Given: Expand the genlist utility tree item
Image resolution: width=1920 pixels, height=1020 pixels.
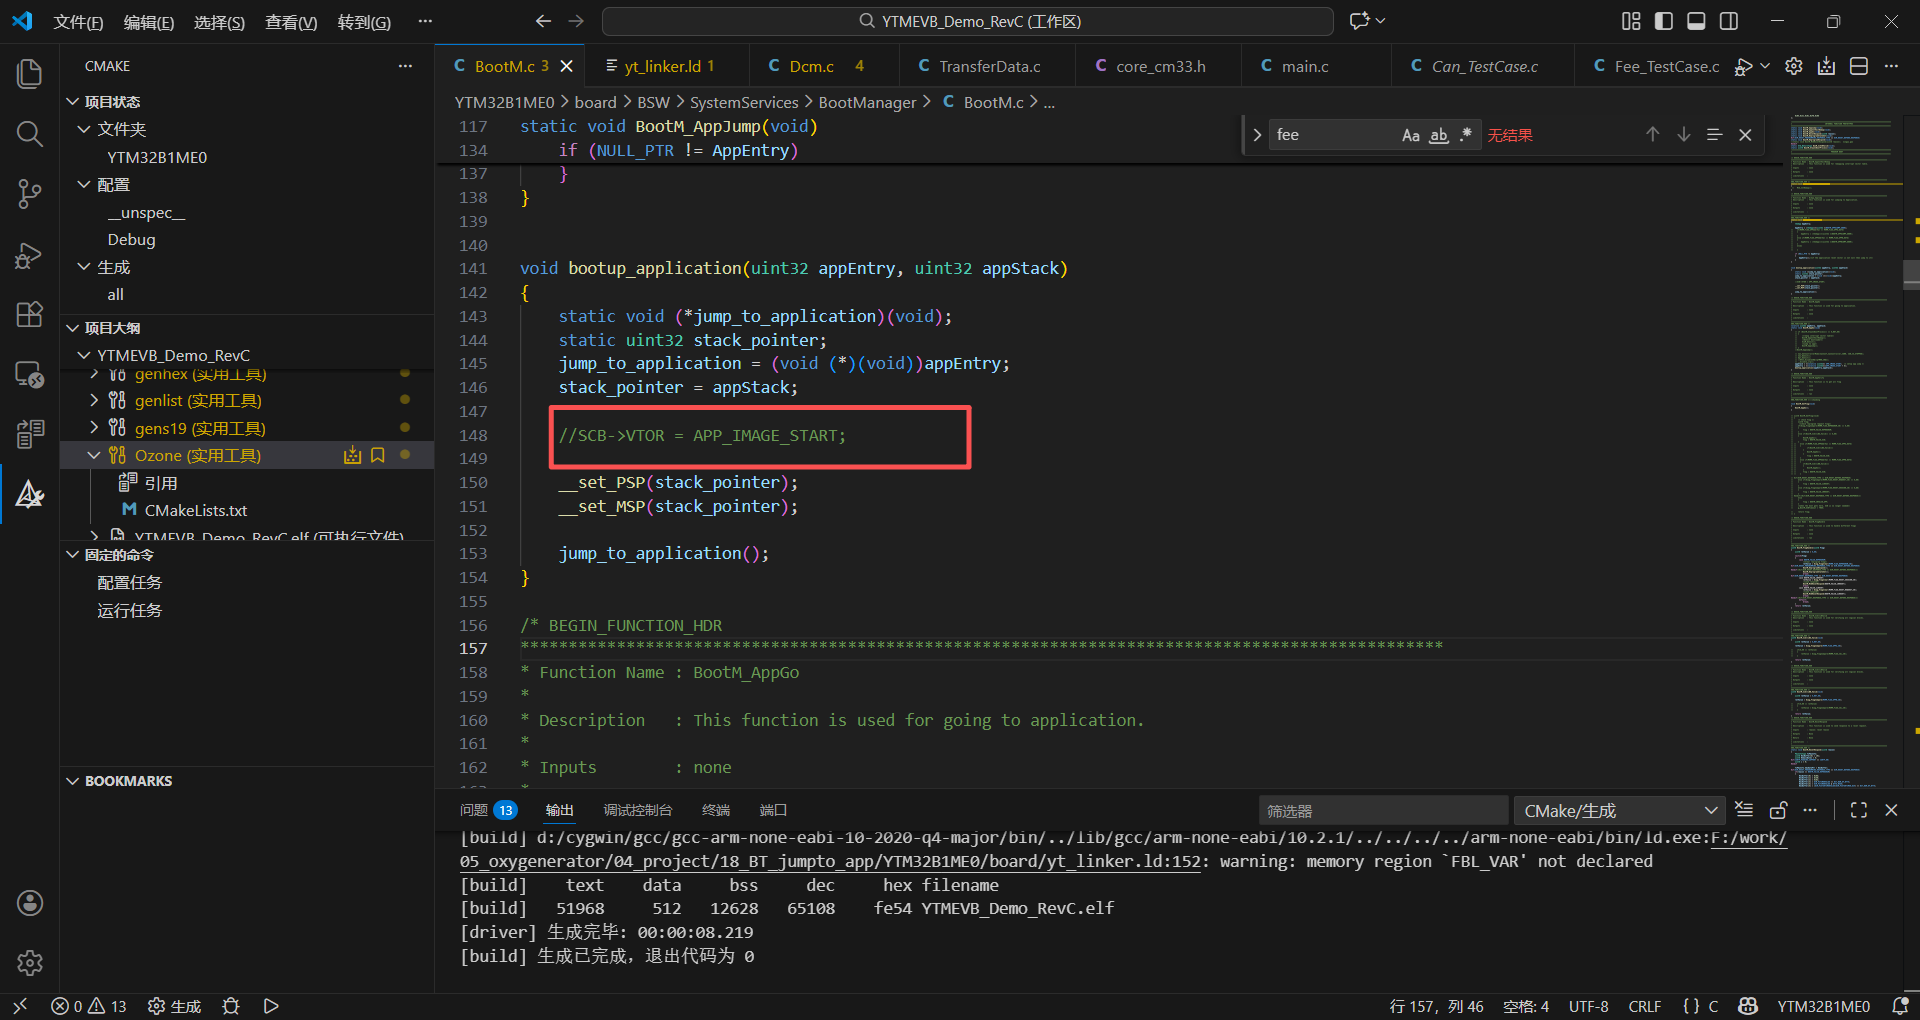Looking at the screenshot, I should coord(94,400).
